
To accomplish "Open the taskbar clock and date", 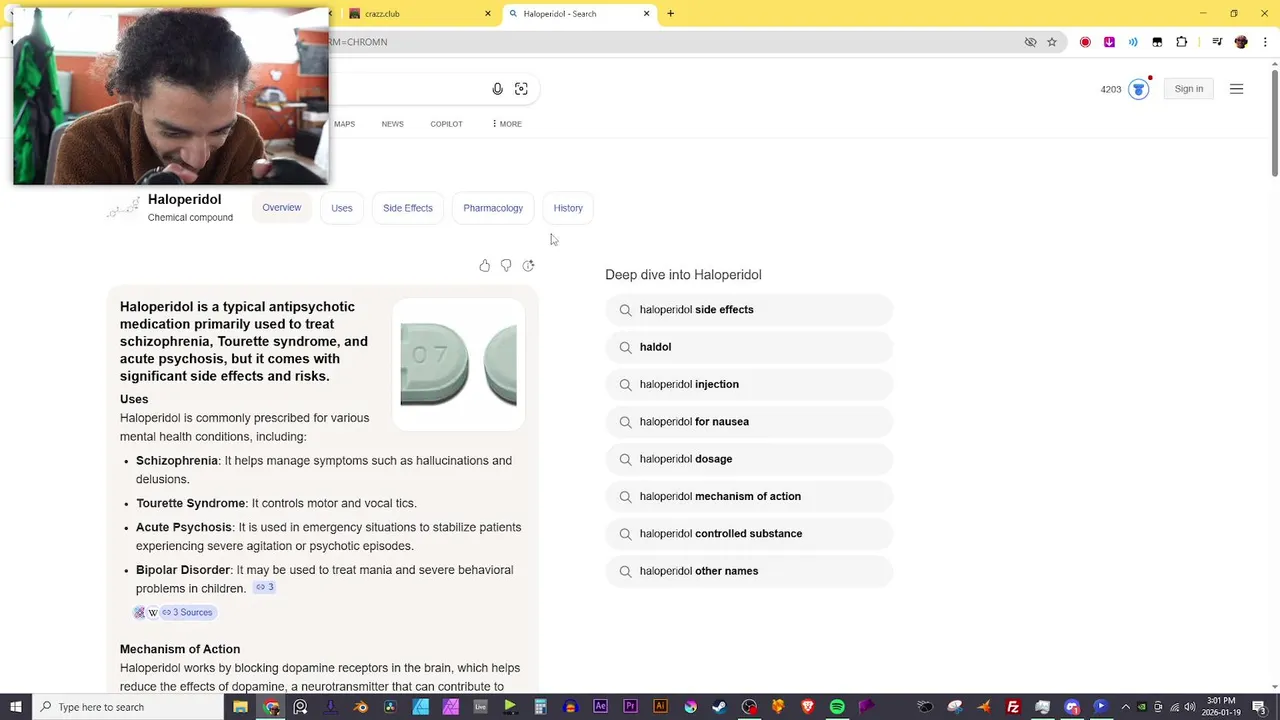I will pos(1221,707).
